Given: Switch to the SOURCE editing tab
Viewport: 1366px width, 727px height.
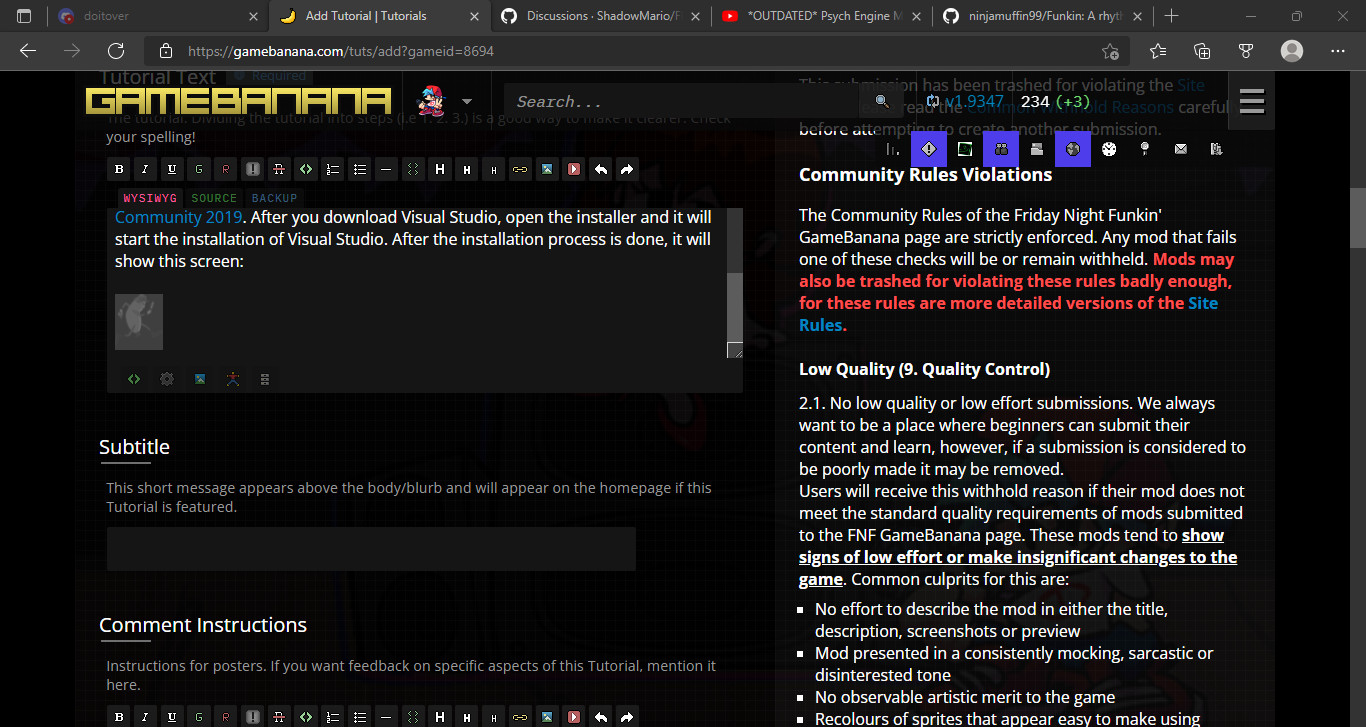Looking at the screenshot, I should (213, 197).
